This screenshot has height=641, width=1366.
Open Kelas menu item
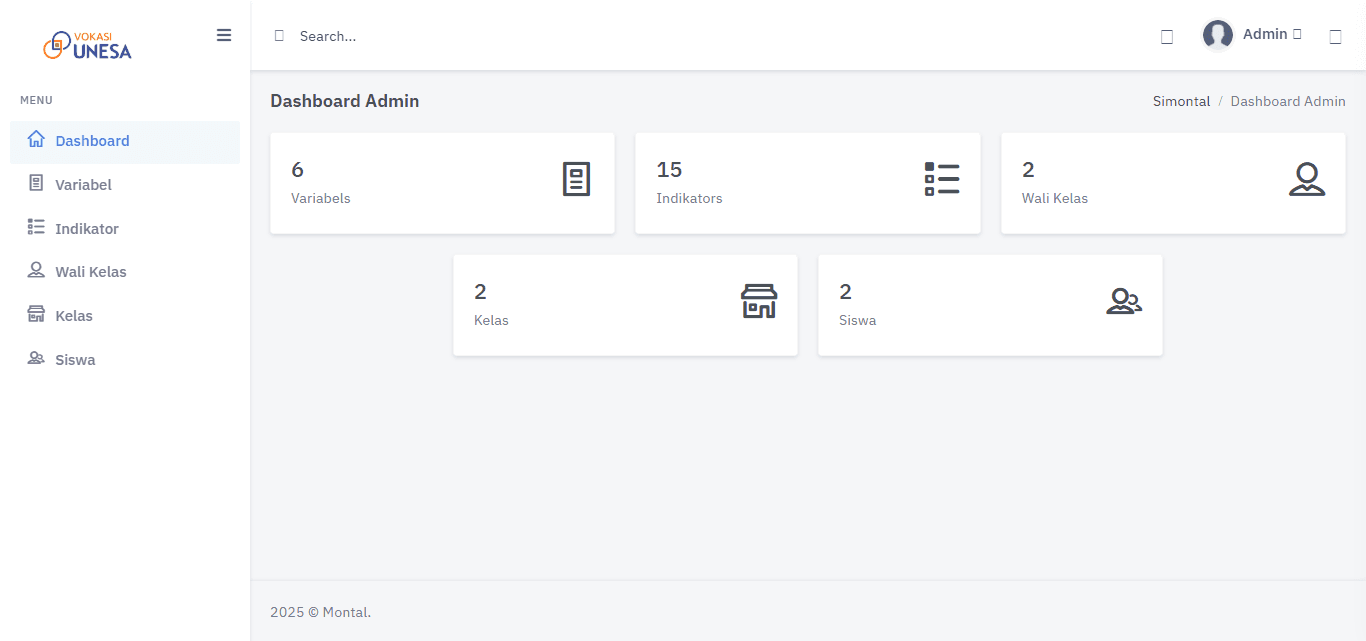click(x=125, y=316)
